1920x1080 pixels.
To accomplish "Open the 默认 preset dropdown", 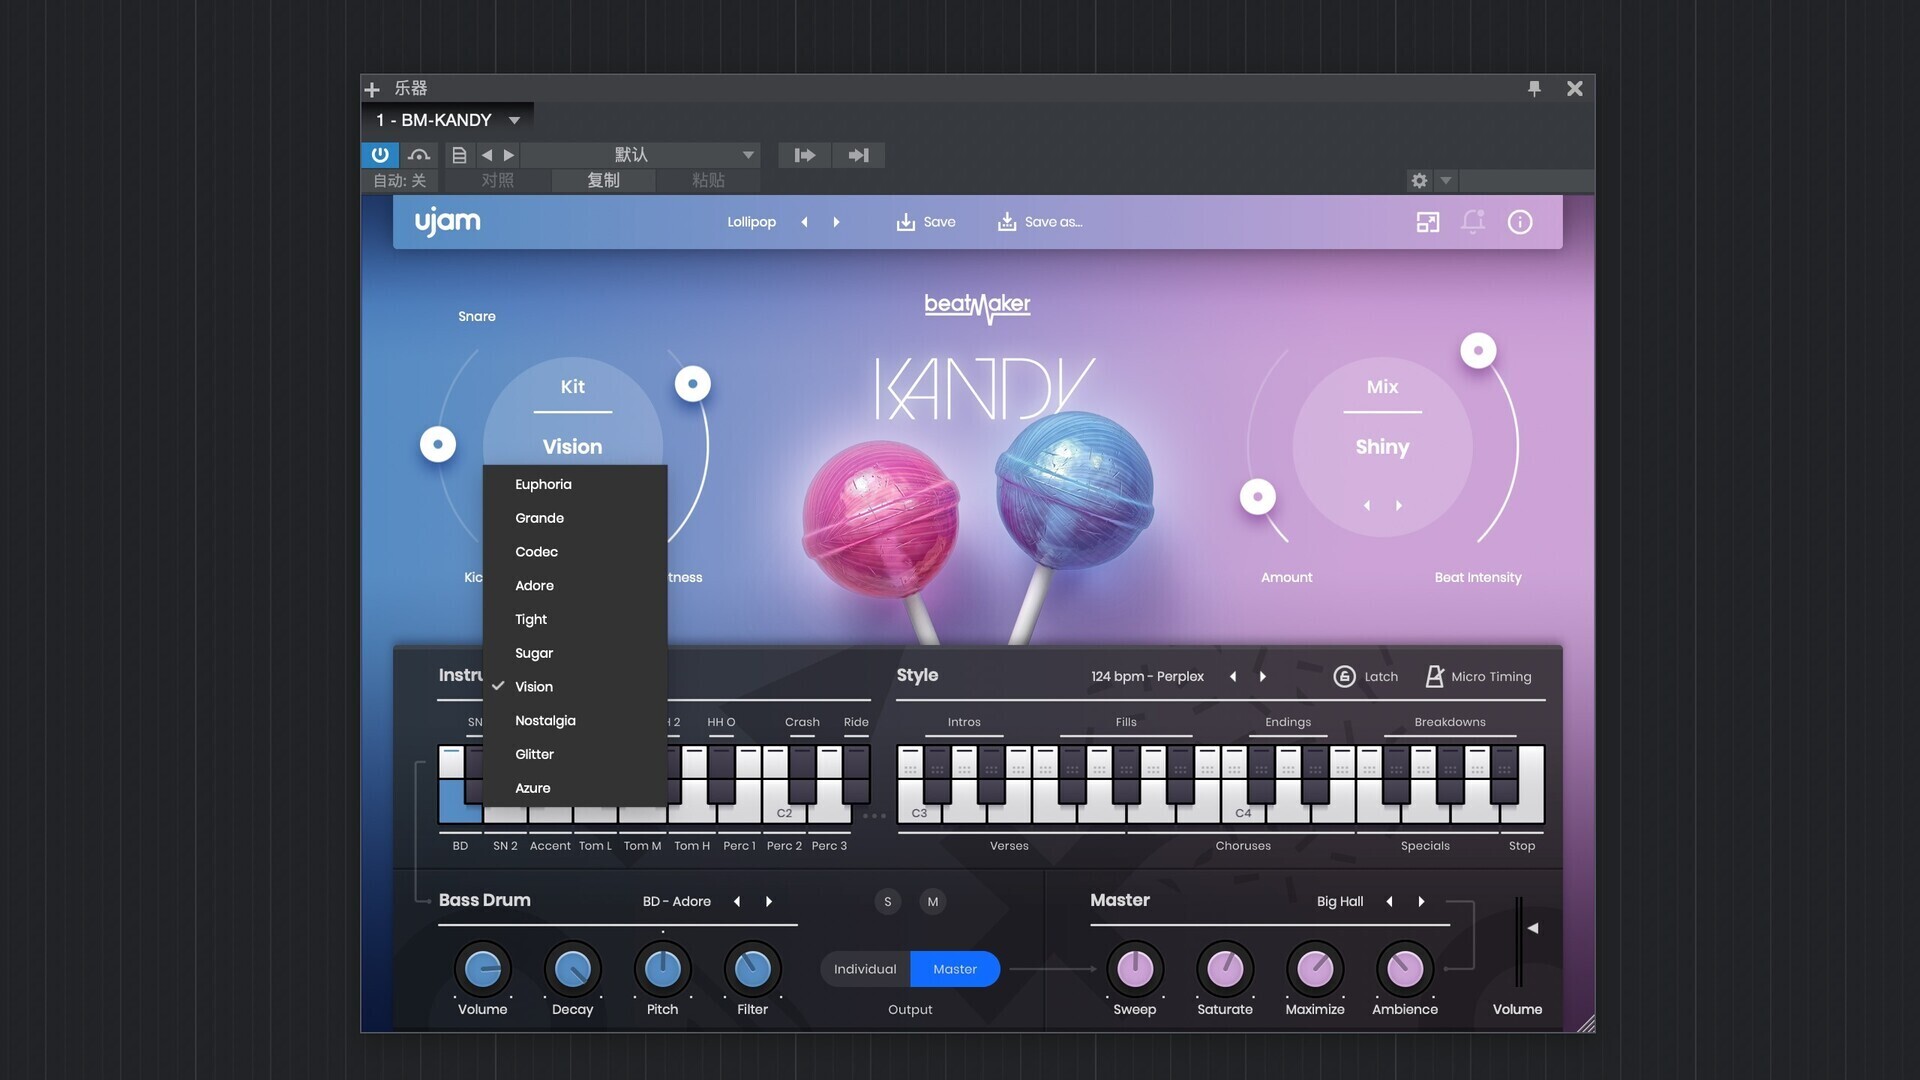I will [x=641, y=155].
